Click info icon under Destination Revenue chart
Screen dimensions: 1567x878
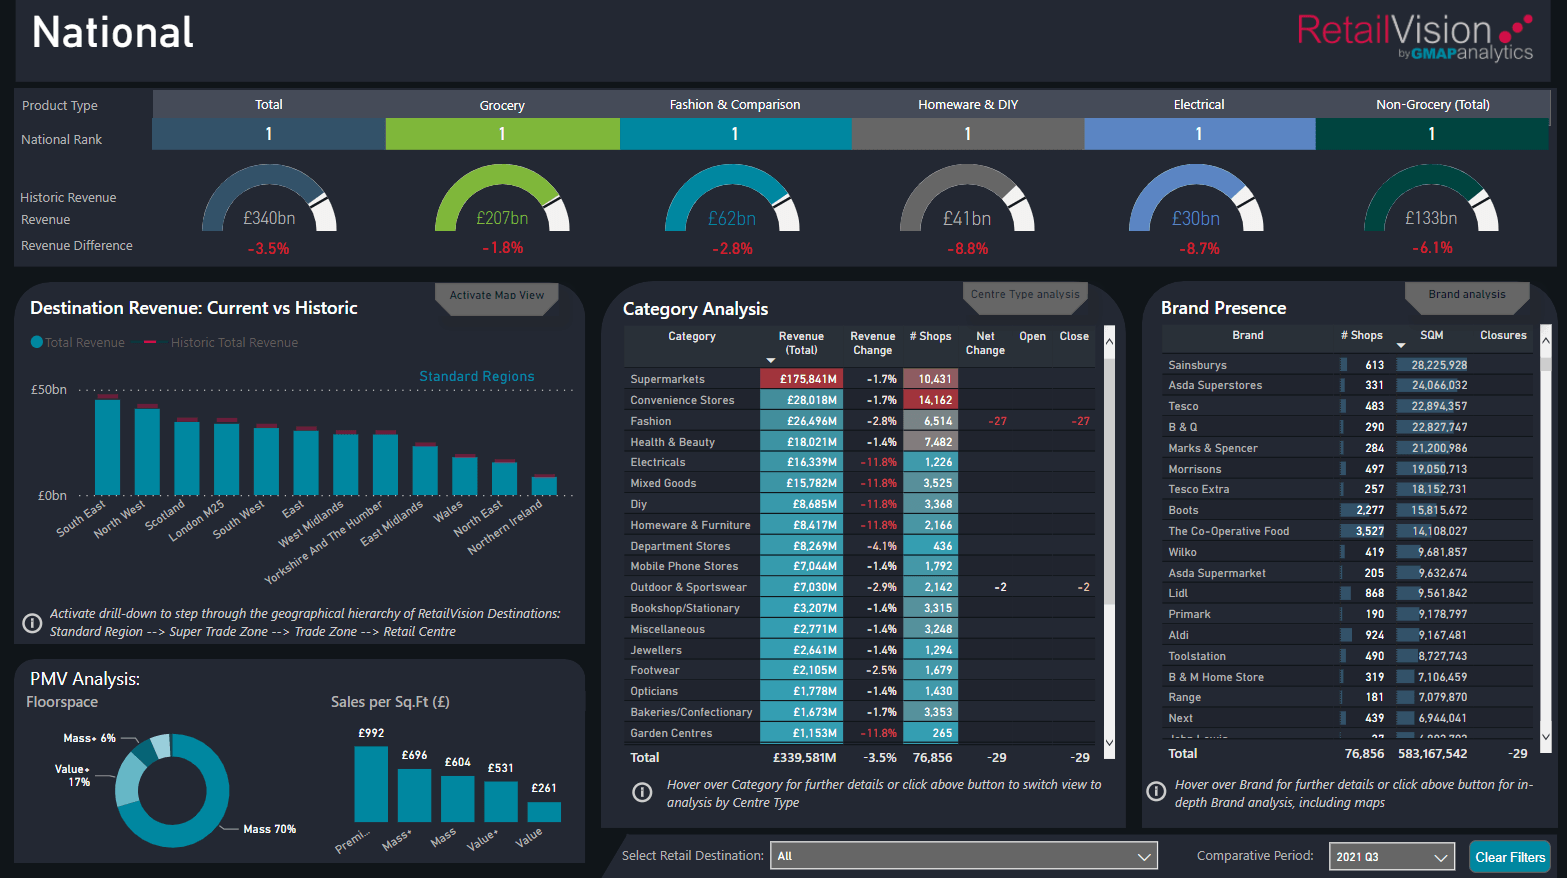coord(32,623)
